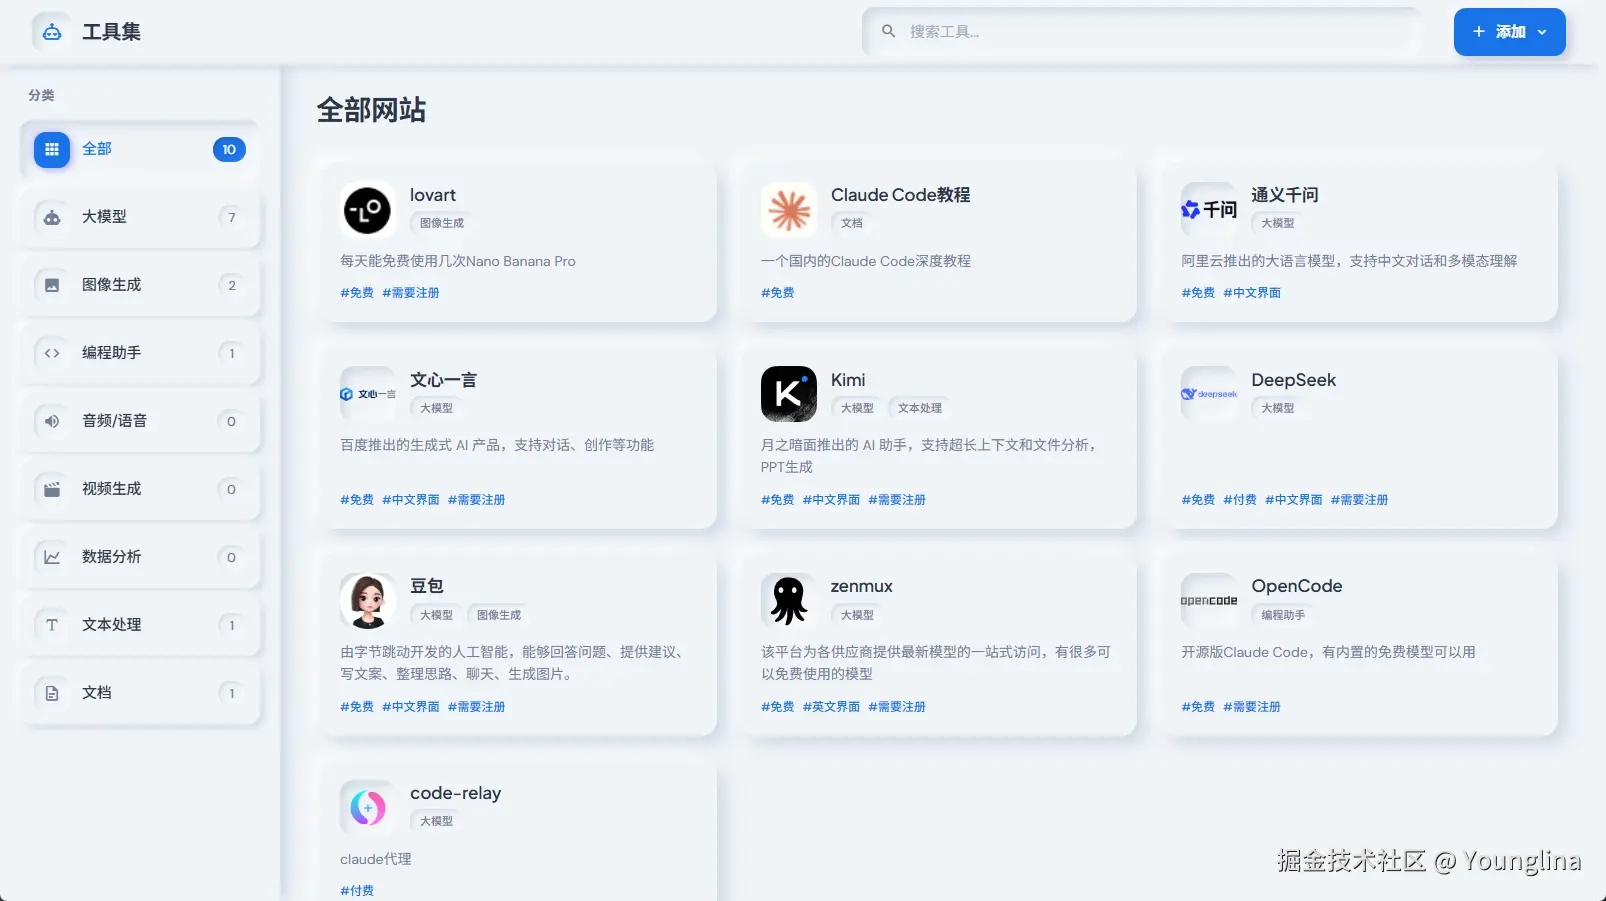
Task: Click the 全部 count badge showing 10
Action: 229,149
